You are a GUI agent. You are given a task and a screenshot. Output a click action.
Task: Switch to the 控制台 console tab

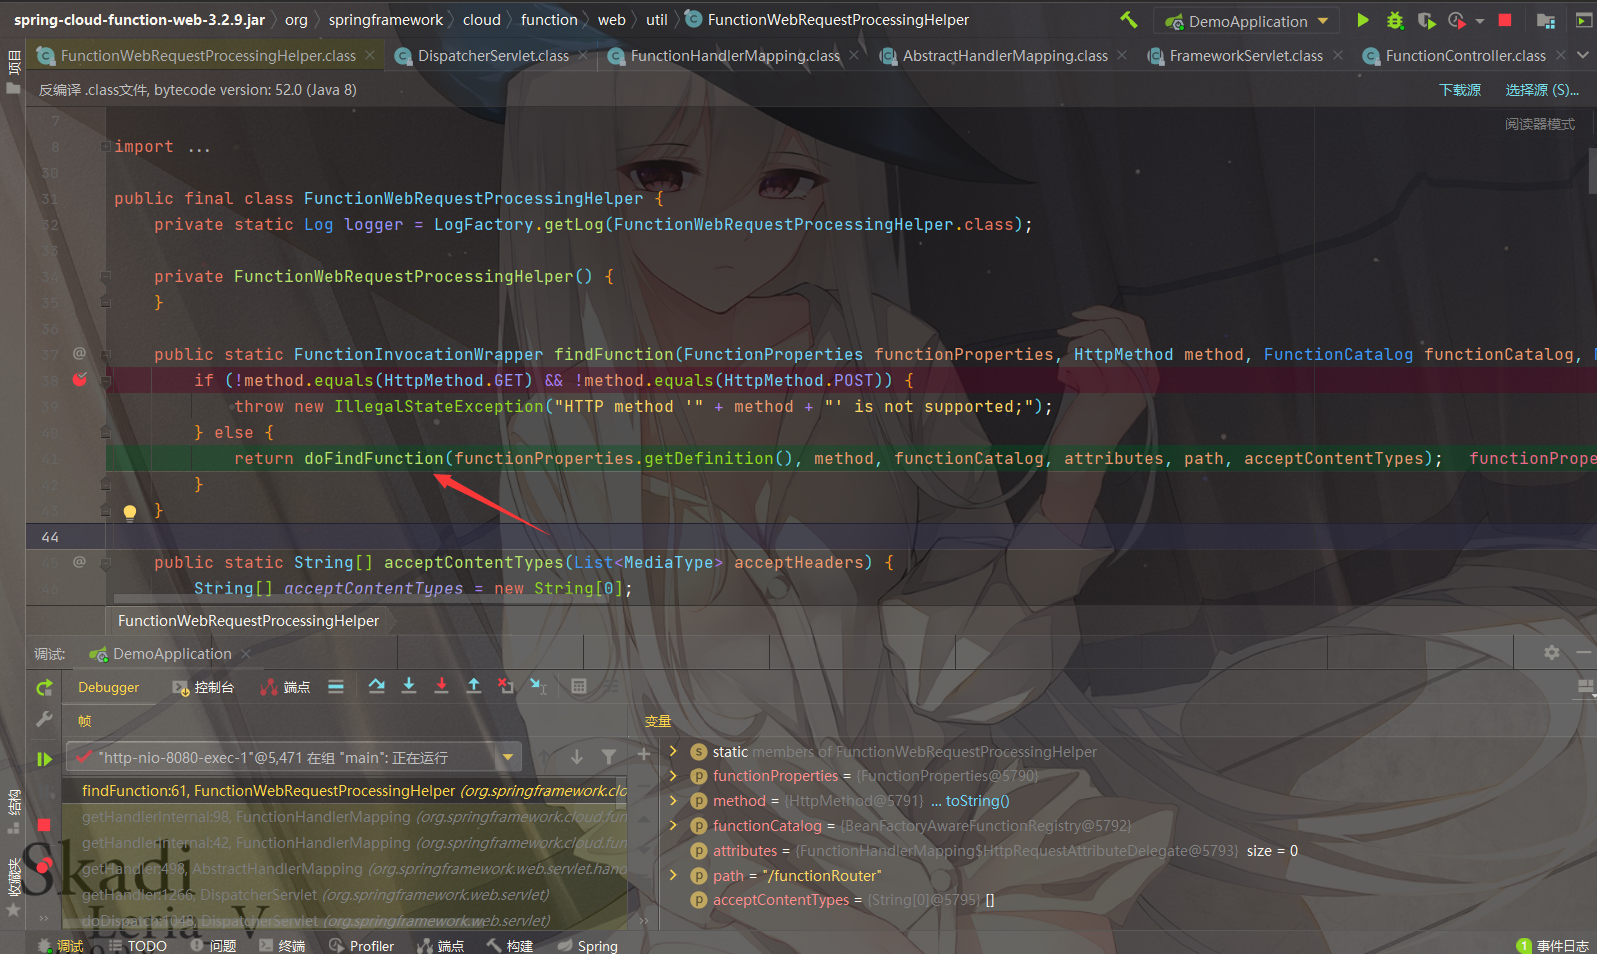tap(203, 687)
